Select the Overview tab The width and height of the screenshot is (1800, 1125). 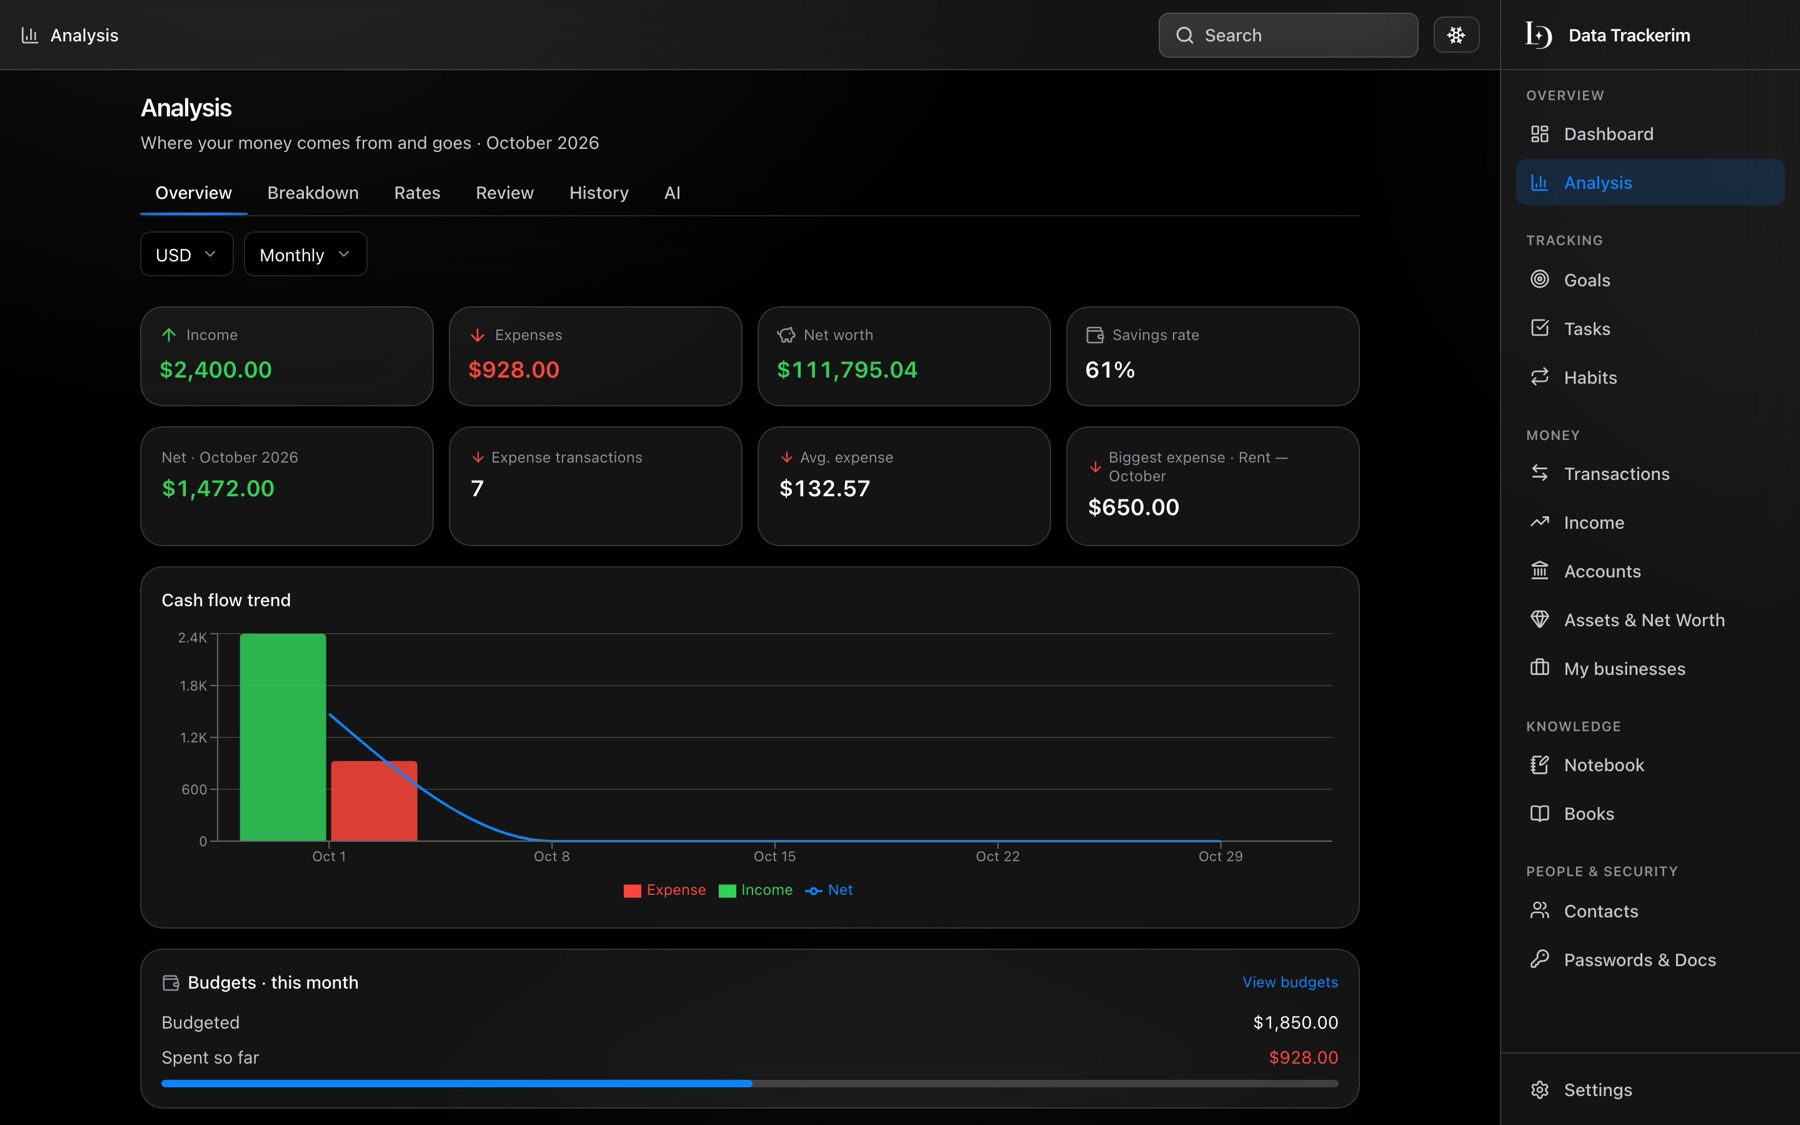pos(193,192)
